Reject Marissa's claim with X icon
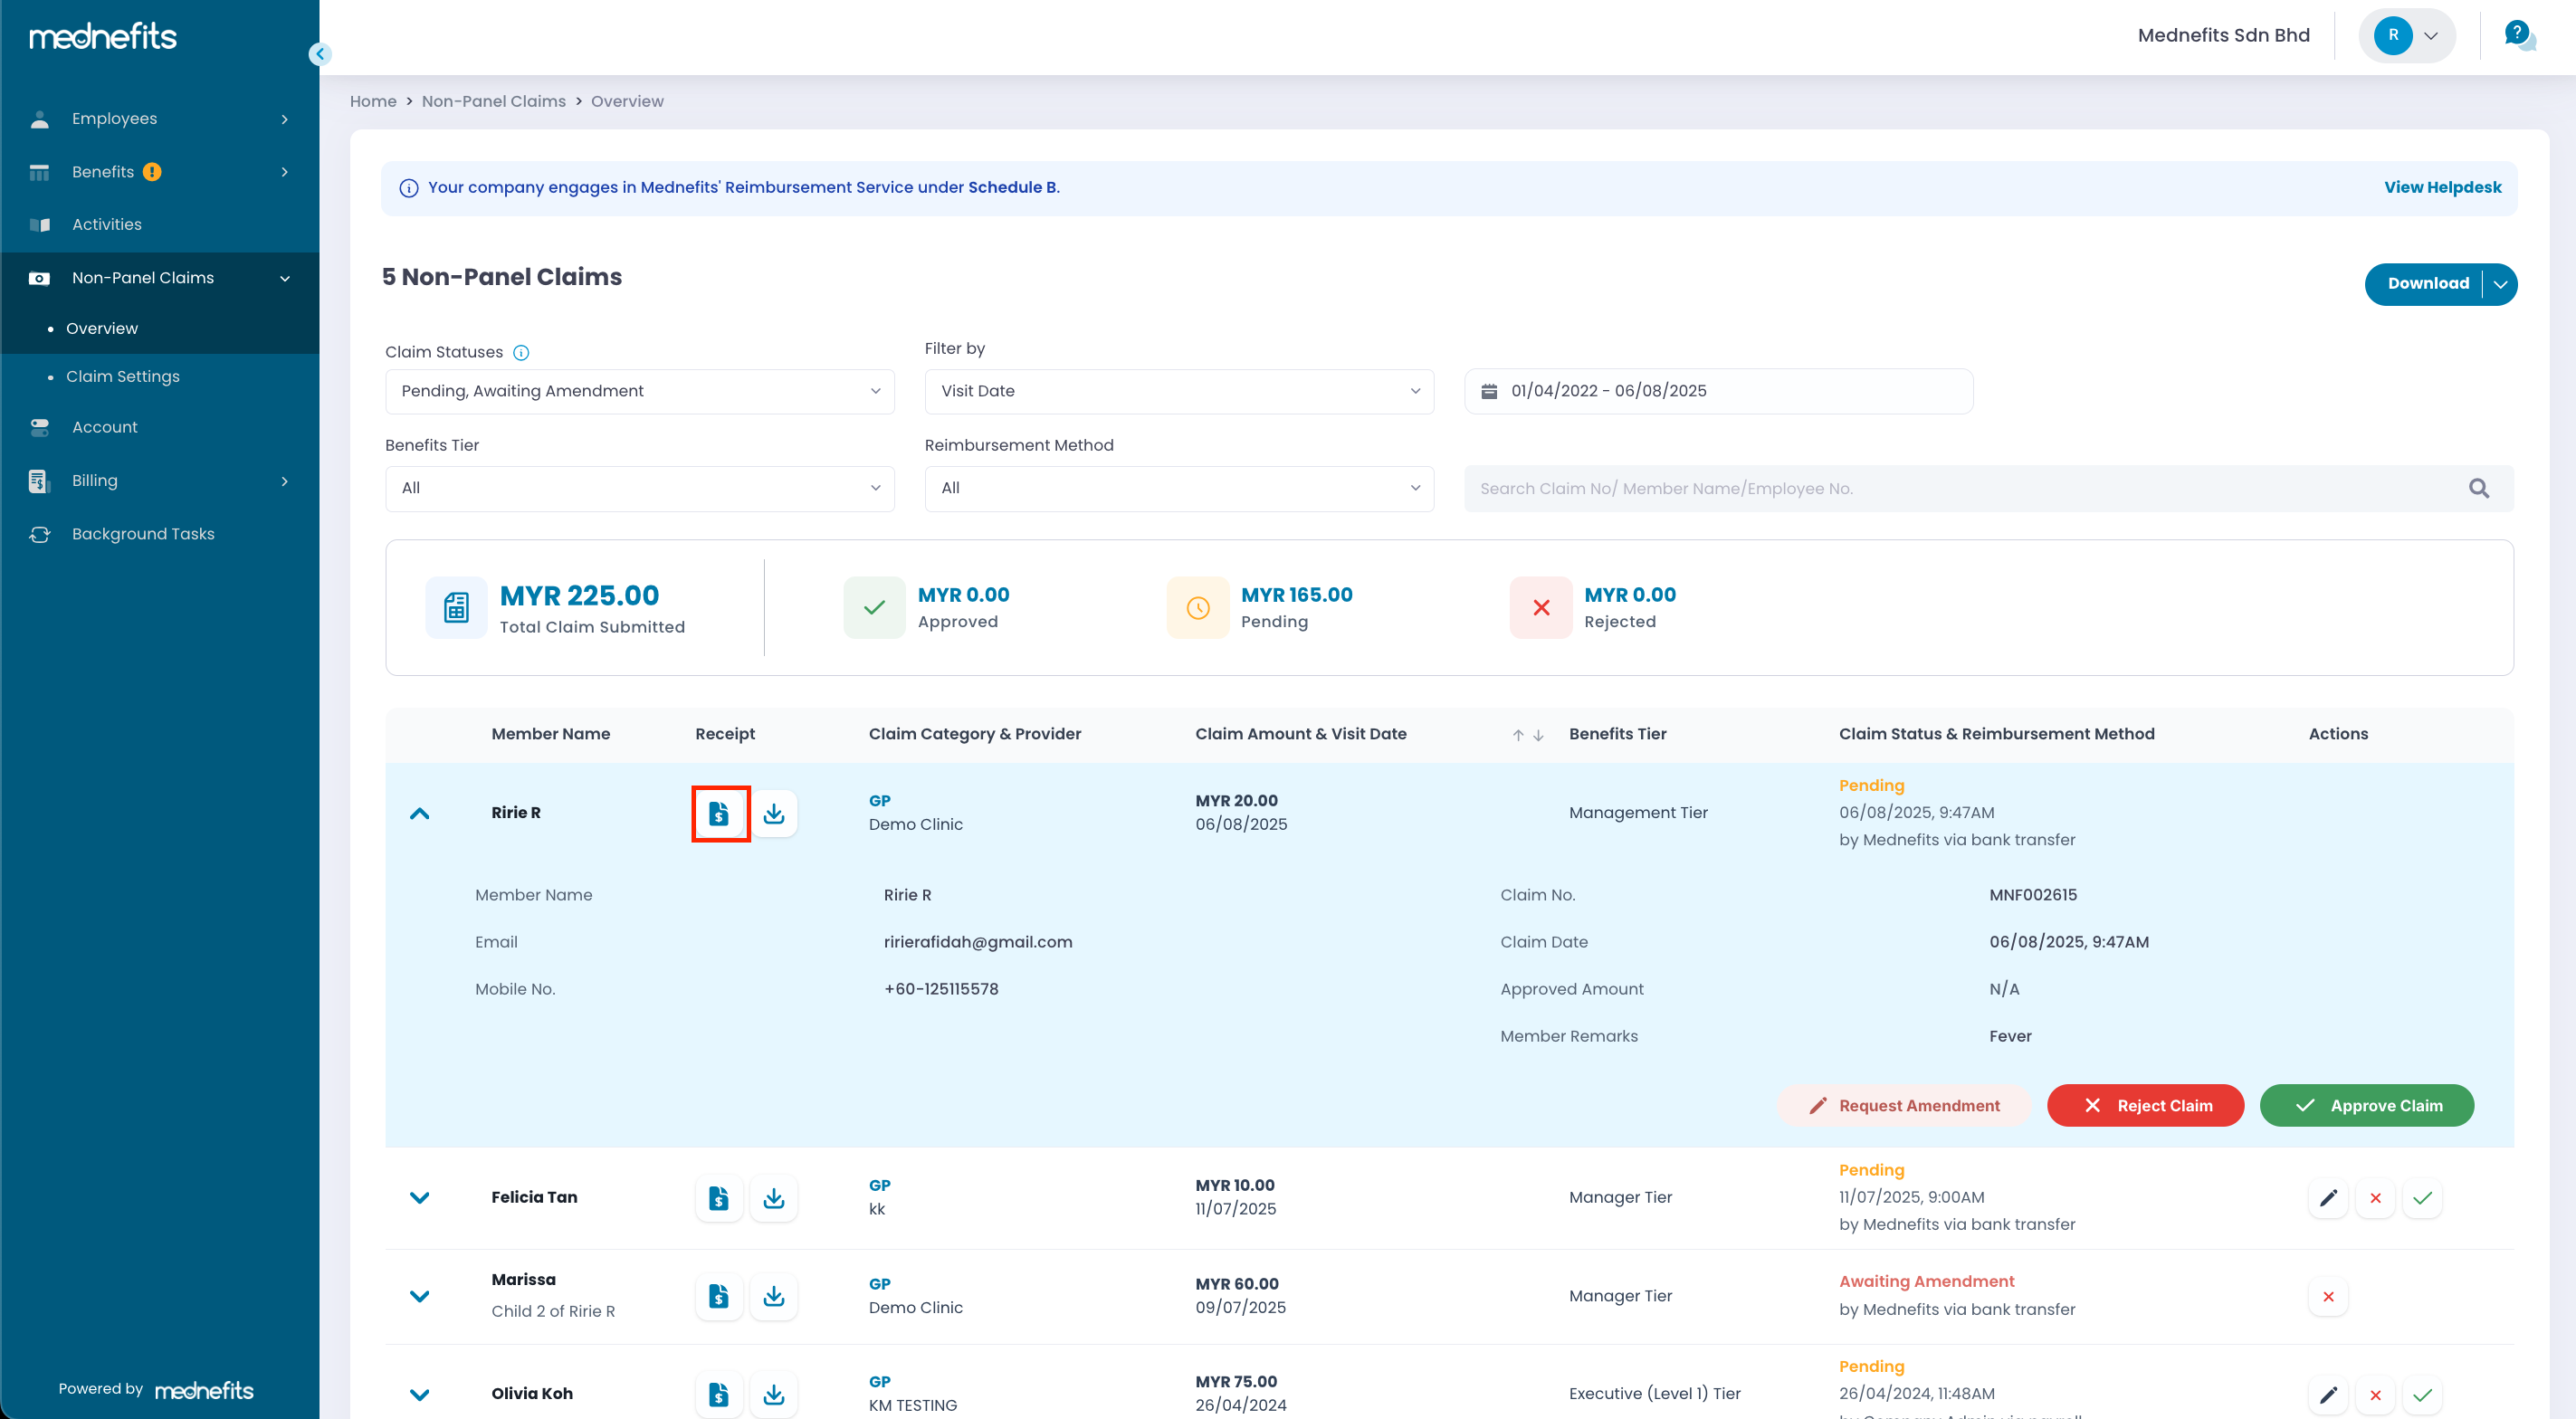 coord(2328,1296)
